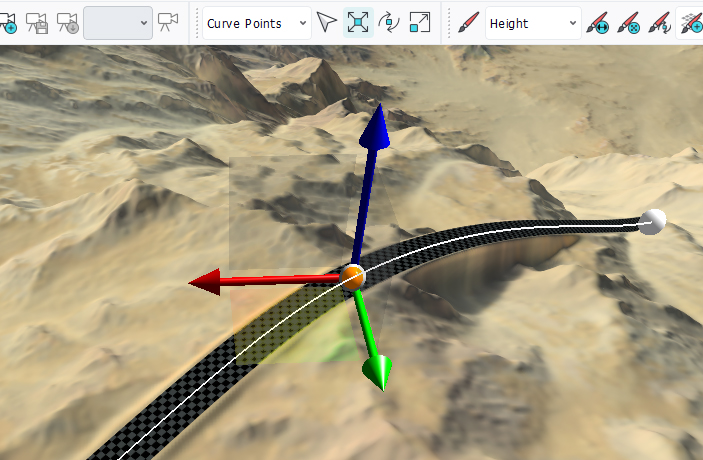Toggle the rotate transform tool
The image size is (703, 460).
click(x=389, y=23)
